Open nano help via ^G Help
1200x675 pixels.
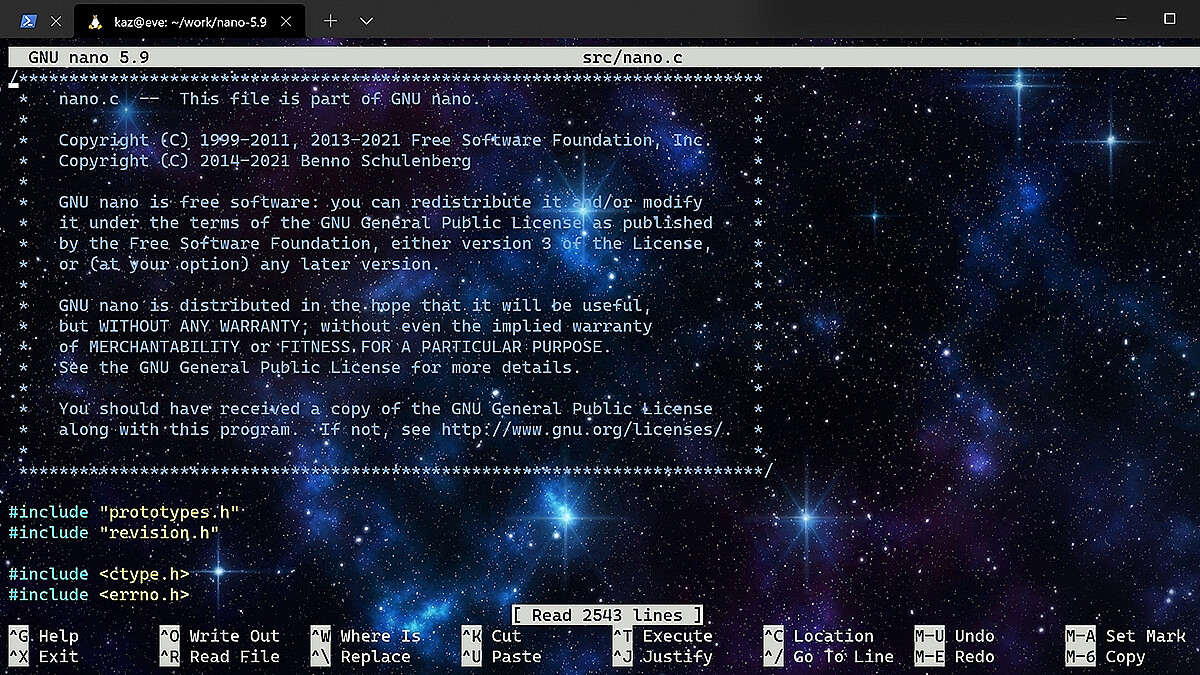[x=43, y=636]
